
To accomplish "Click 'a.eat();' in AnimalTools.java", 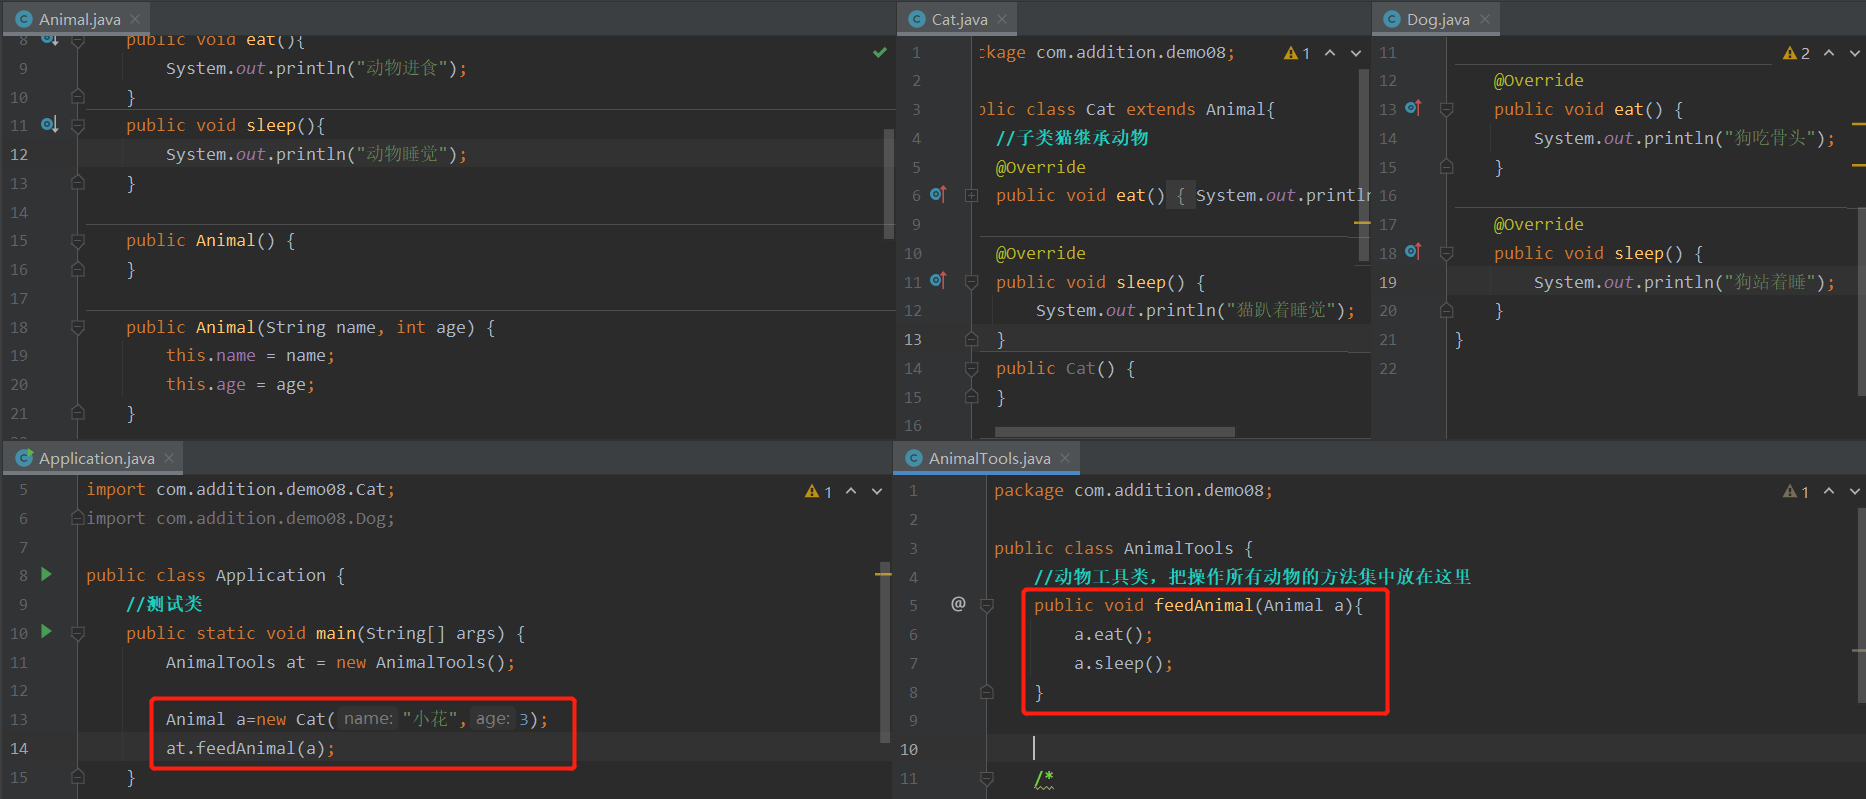I will point(1113,634).
